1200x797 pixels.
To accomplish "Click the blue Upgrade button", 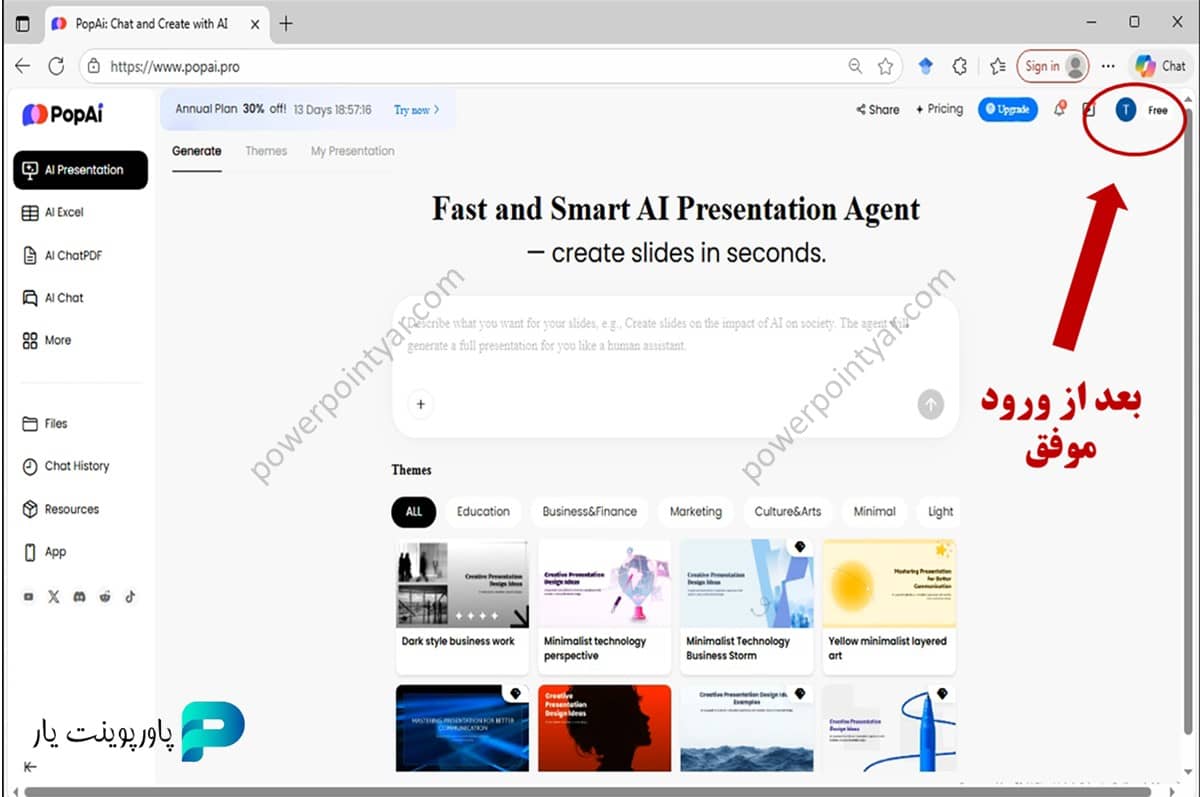I will tap(1007, 110).
